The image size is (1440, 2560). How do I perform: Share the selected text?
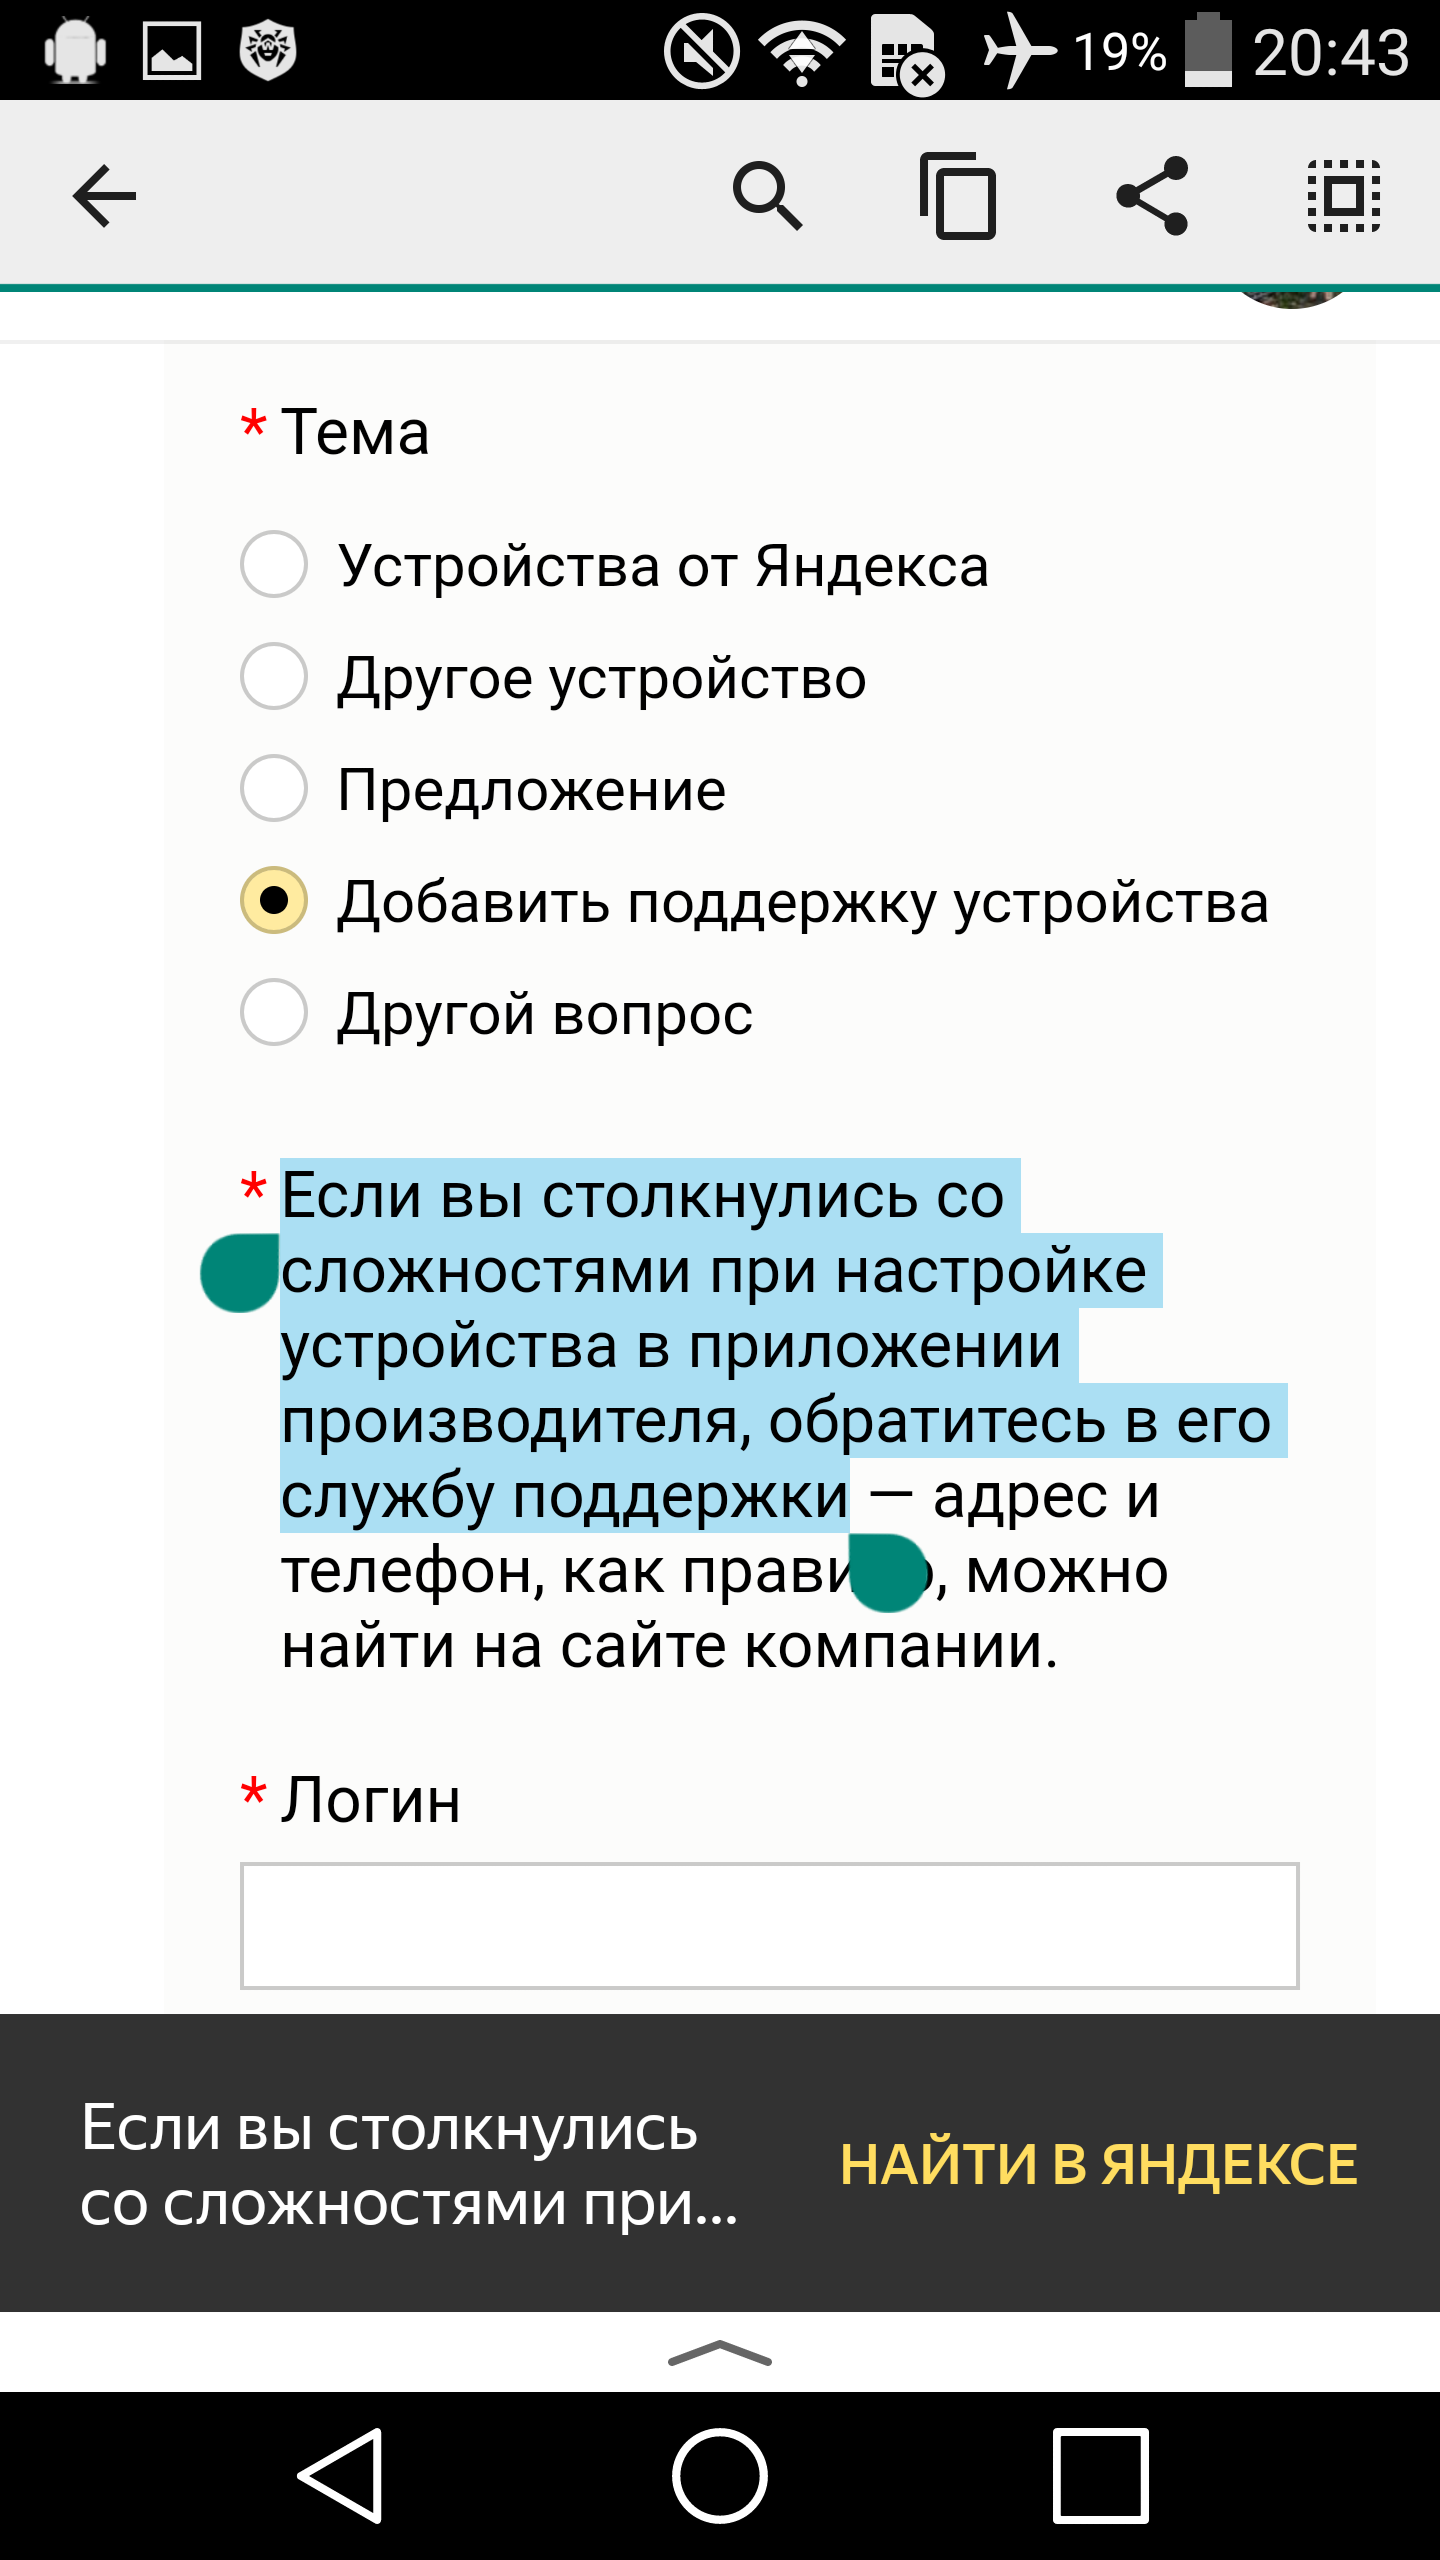click(x=1152, y=196)
